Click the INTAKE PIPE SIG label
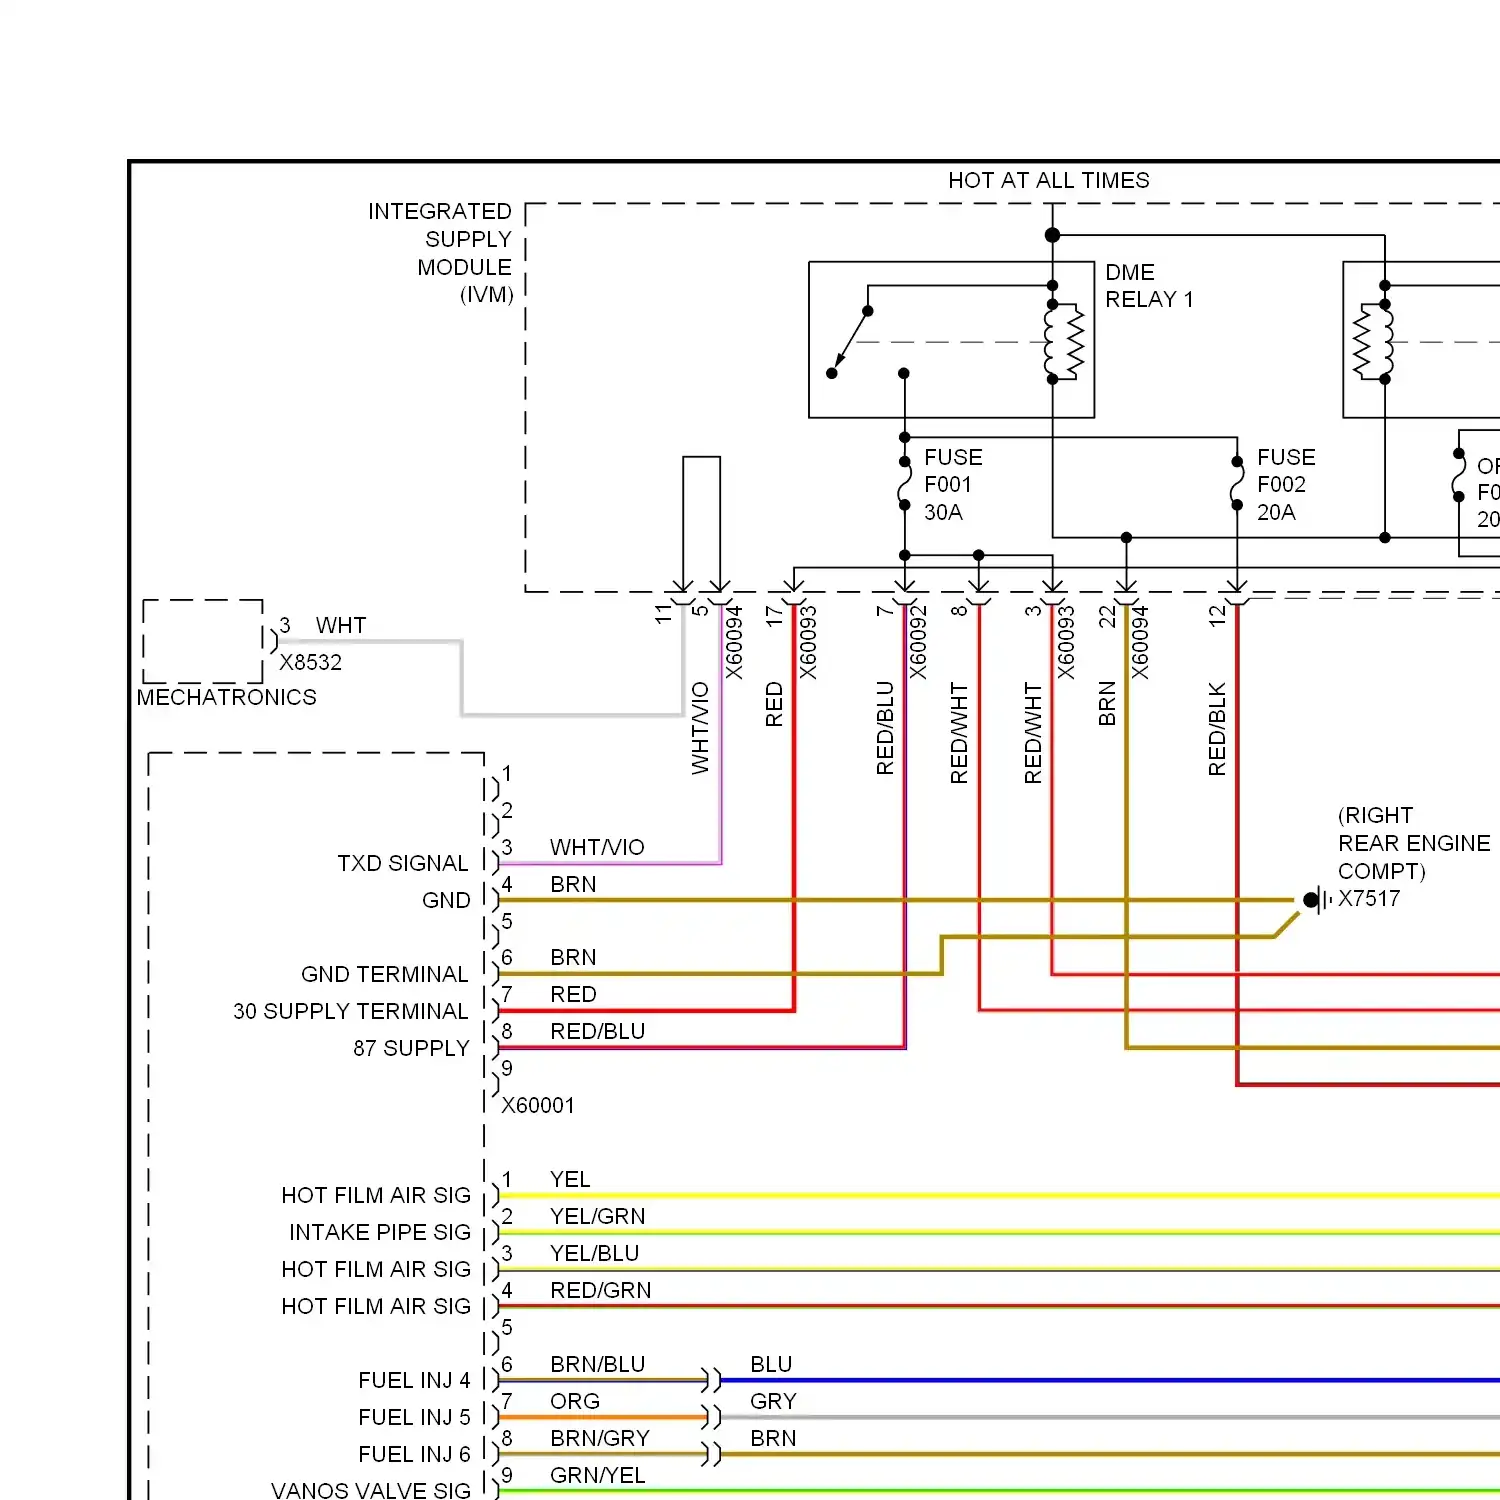This screenshot has height=1500, width=1500. (380, 1232)
